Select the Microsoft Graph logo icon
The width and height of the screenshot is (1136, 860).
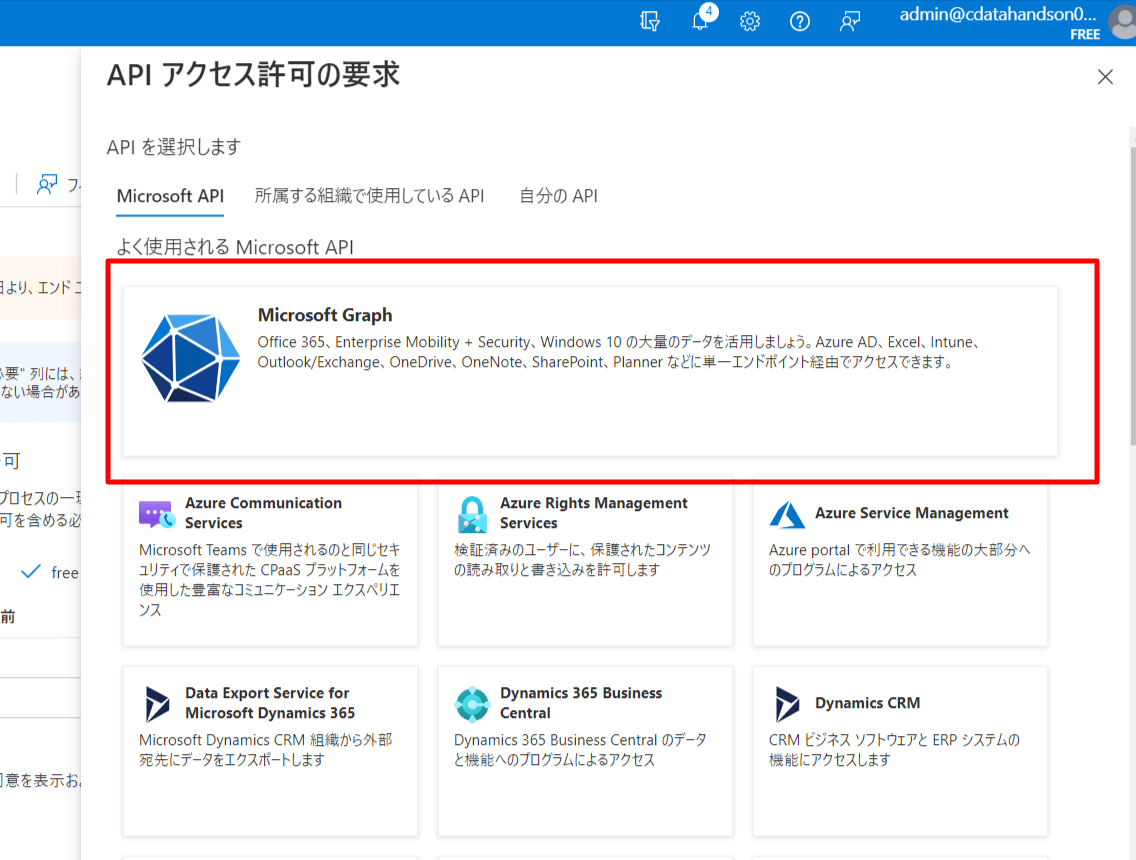[191, 357]
